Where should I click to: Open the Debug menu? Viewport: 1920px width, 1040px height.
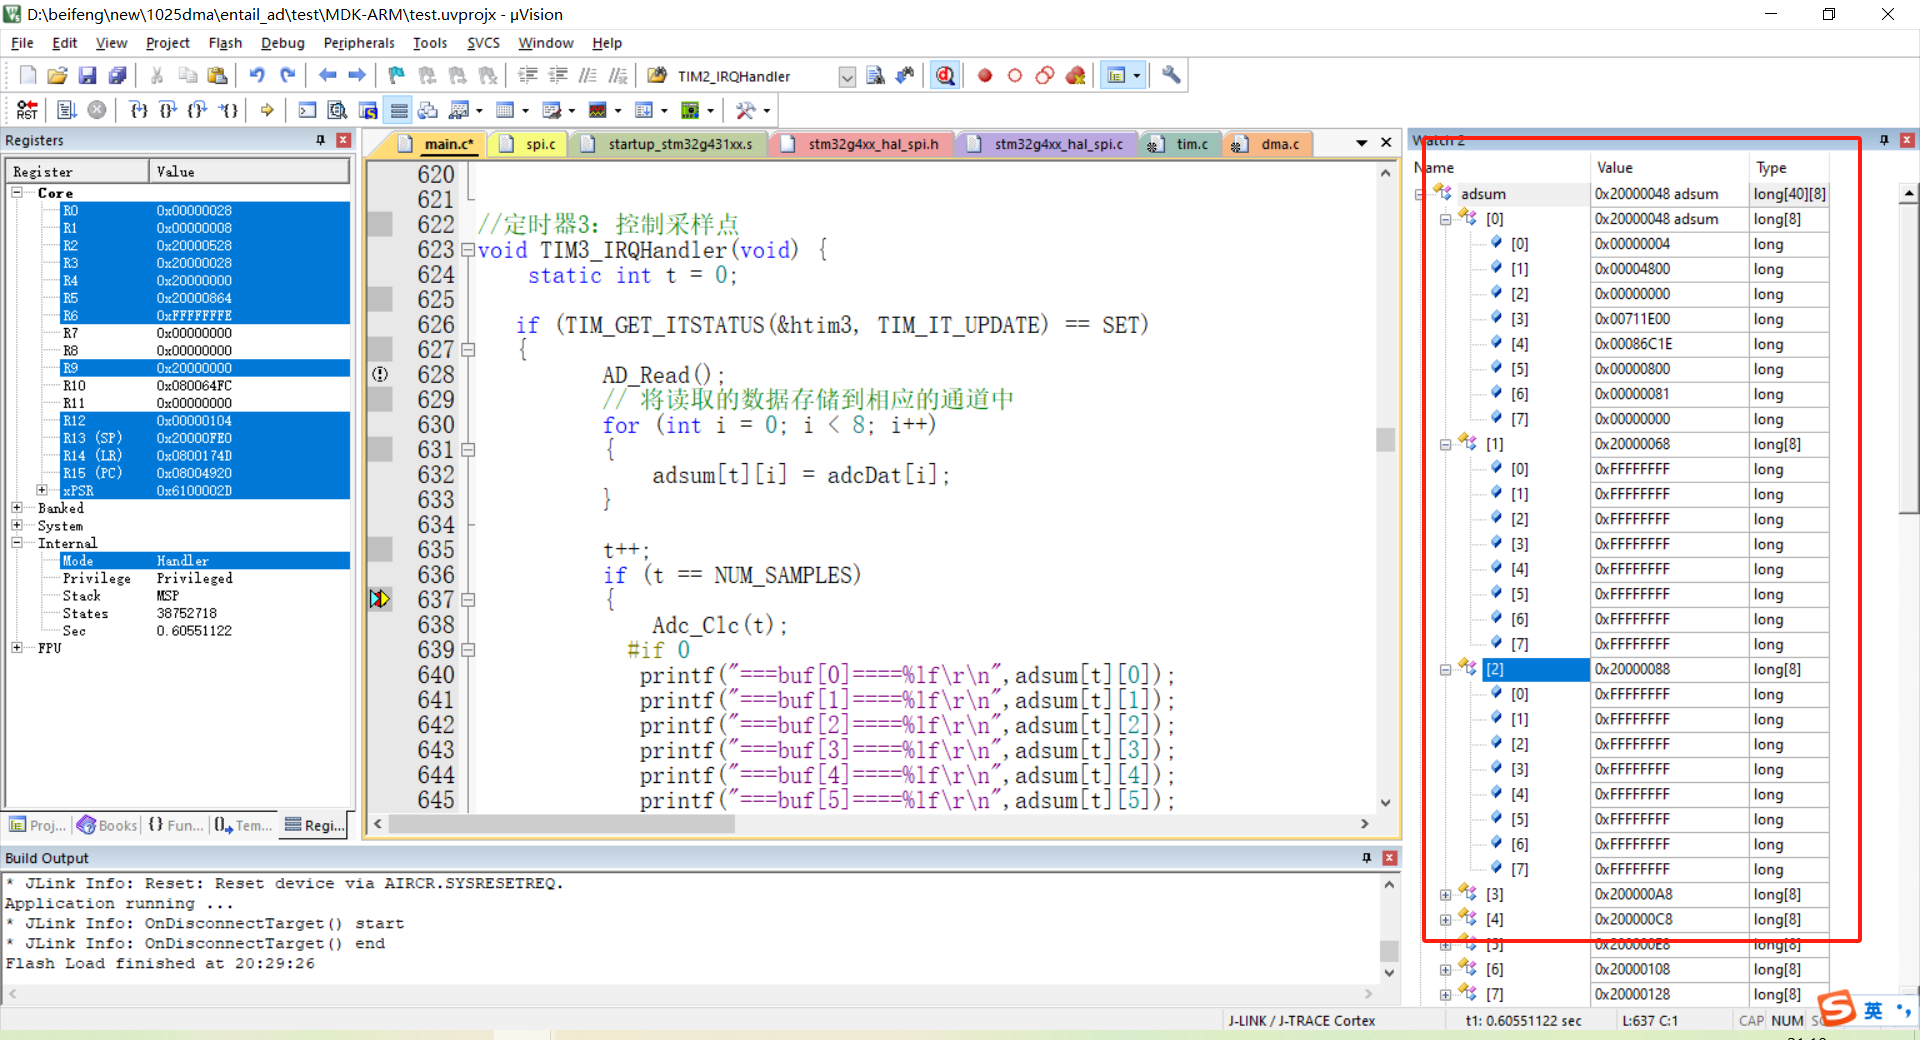point(282,43)
